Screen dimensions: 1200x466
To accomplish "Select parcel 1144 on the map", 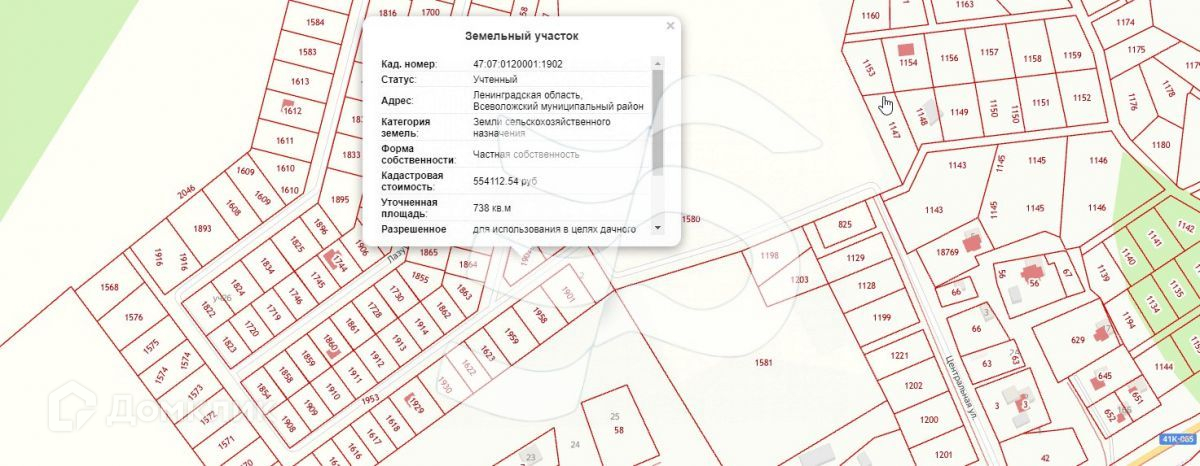I will click(1163, 367).
